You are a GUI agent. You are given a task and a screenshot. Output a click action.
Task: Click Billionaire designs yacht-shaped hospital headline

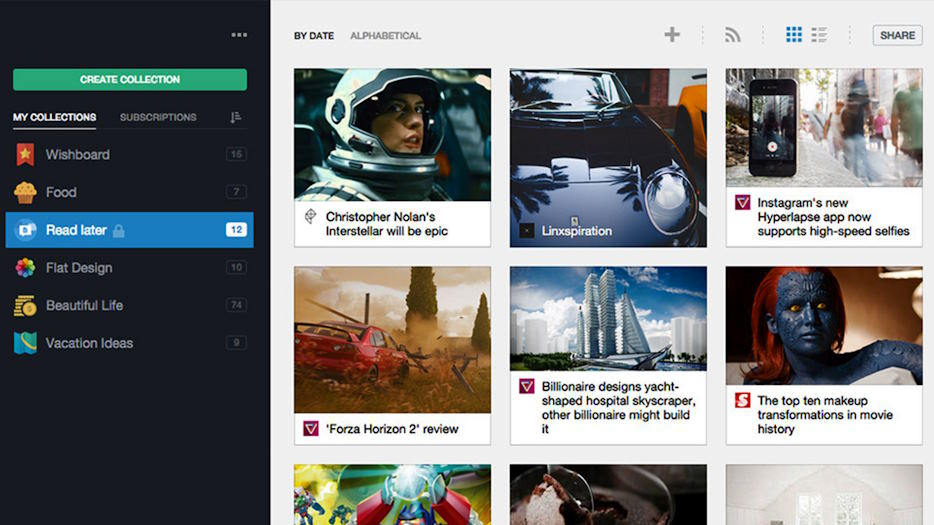click(618, 408)
